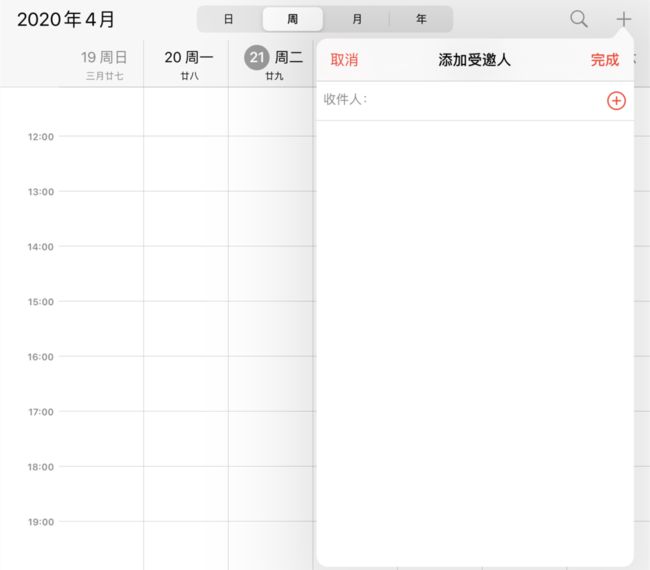Image resolution: width=650 pixels, height=570 pixels.
Task: Select the 19 周日 day header
Action: pos(104,57)
